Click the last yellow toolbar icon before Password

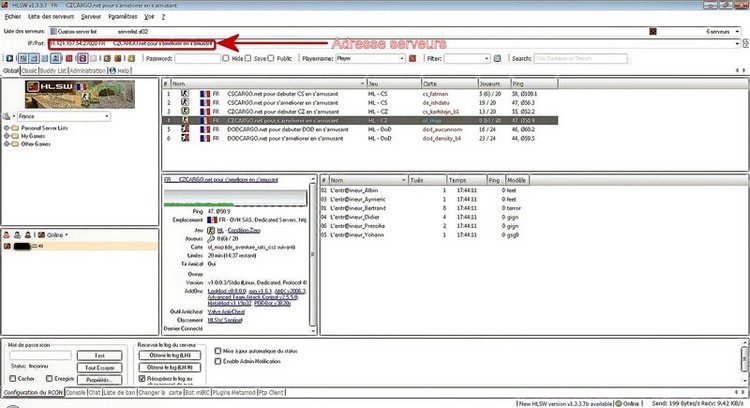point(132,58)
